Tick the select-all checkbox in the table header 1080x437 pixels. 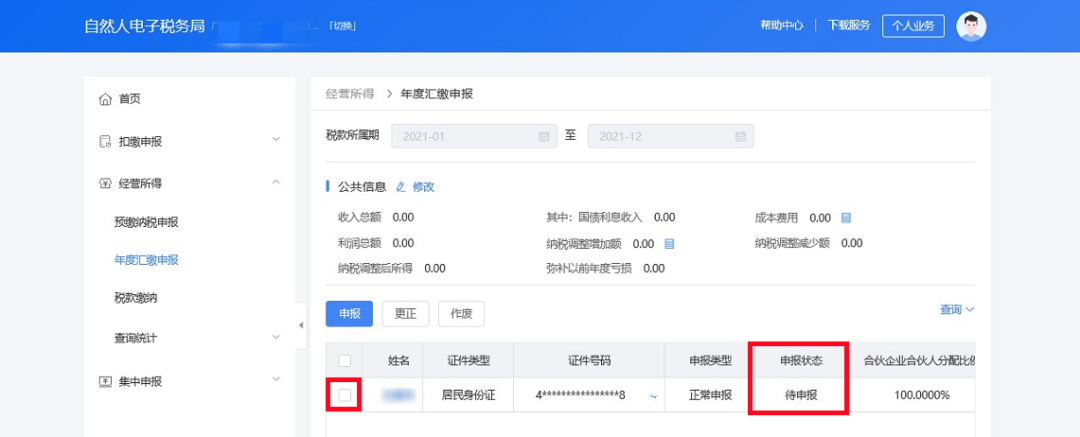point(345,360)
